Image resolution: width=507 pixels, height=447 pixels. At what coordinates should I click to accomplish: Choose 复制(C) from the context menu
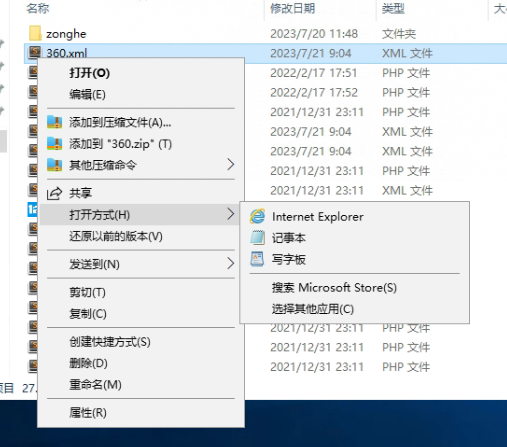[141, 313]
